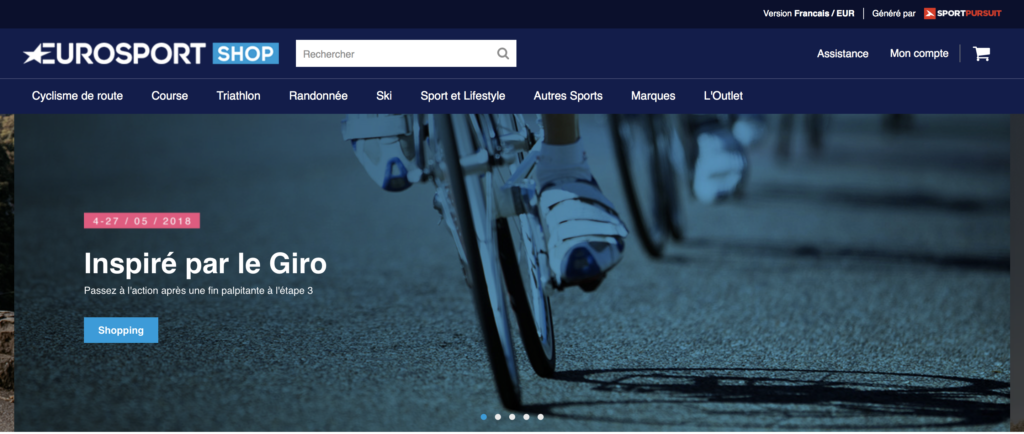Select the first carousel dot
The height and width of the screenshot is (434, 1024).
point(484,417)
